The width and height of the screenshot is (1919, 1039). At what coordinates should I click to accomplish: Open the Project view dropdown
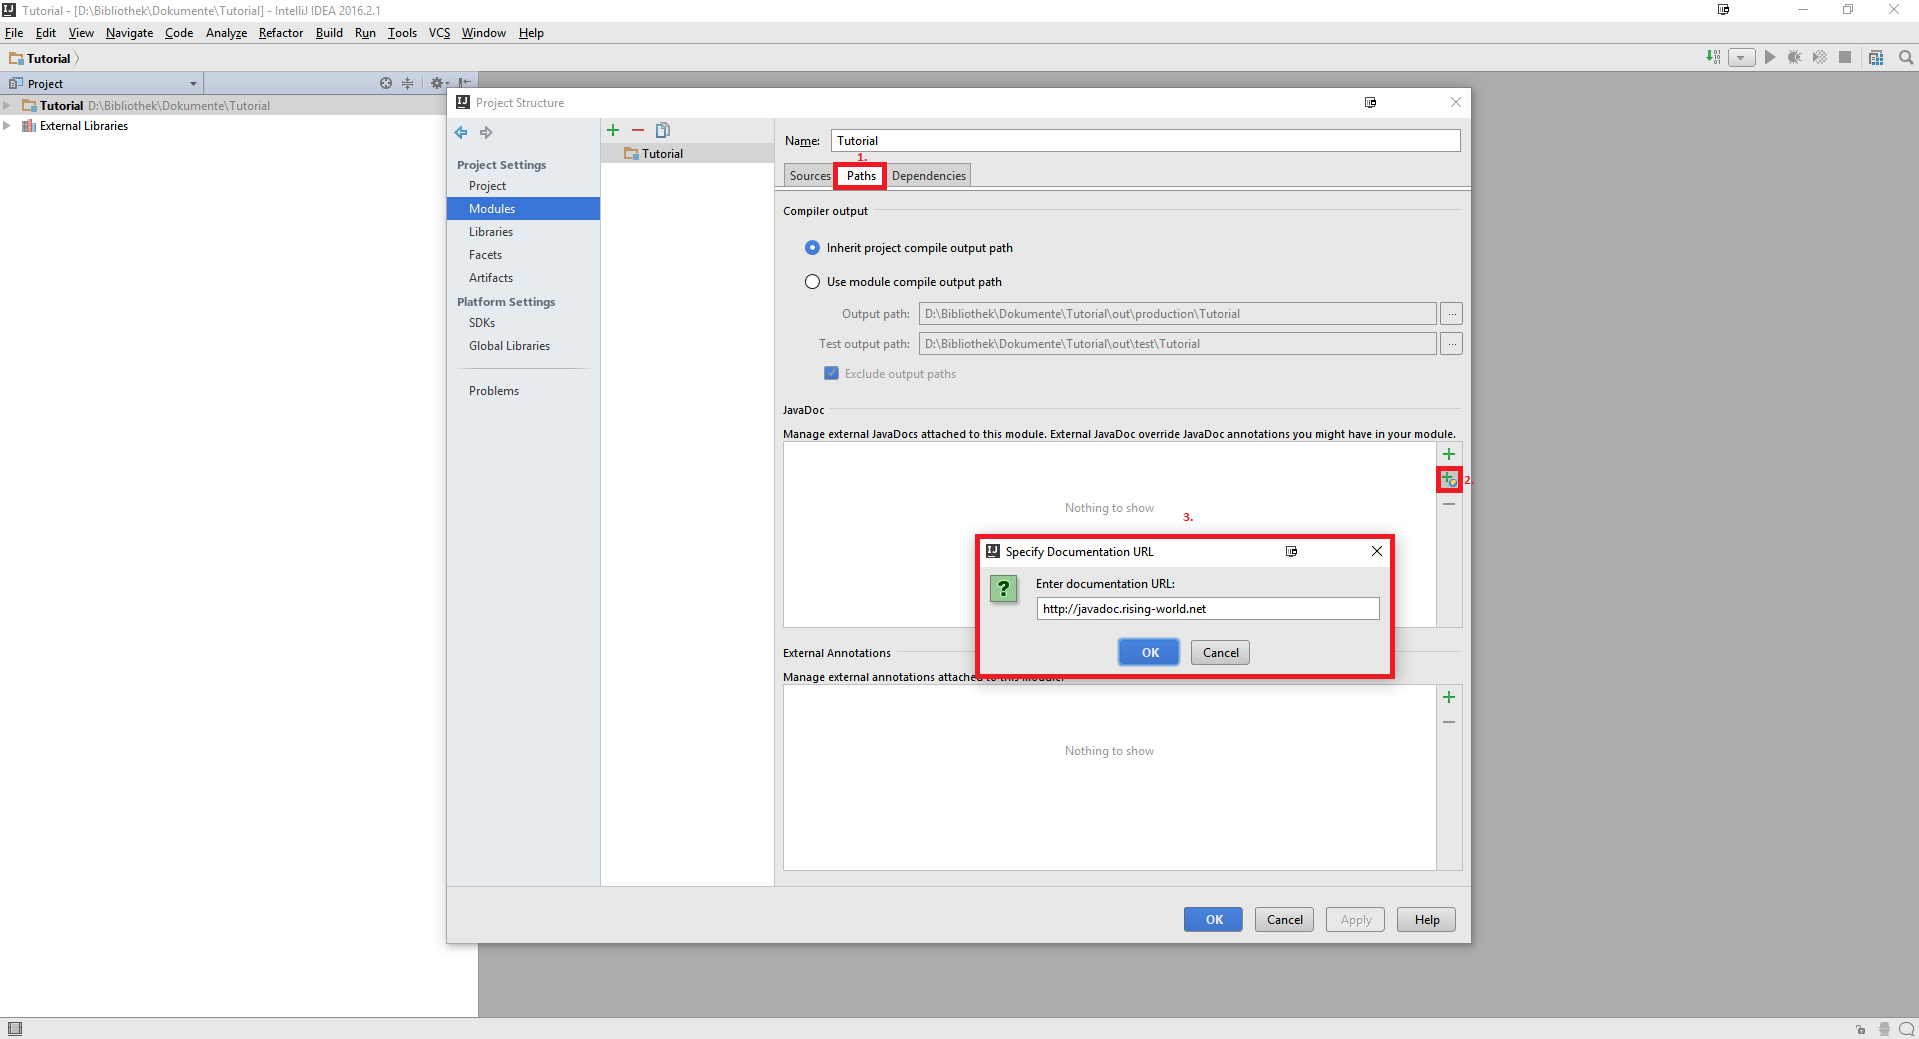click(x=193, y=84)
